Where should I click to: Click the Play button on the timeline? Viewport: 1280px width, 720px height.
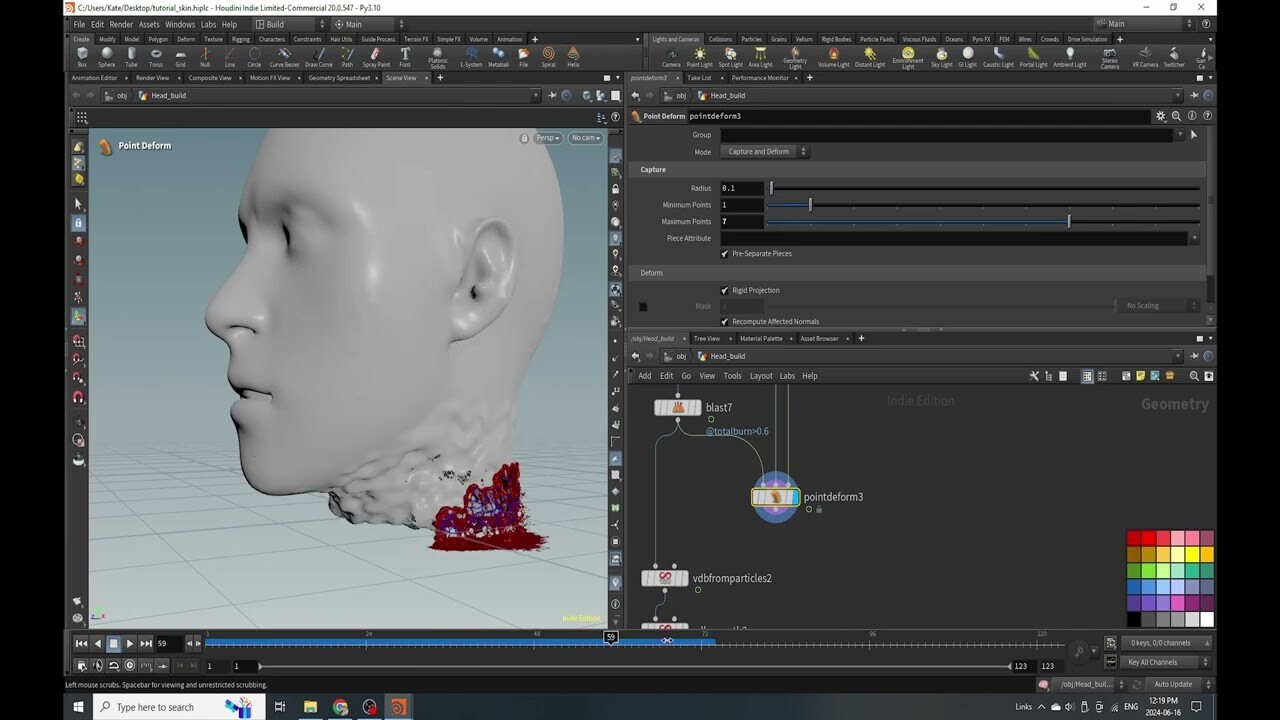(129, 643)
